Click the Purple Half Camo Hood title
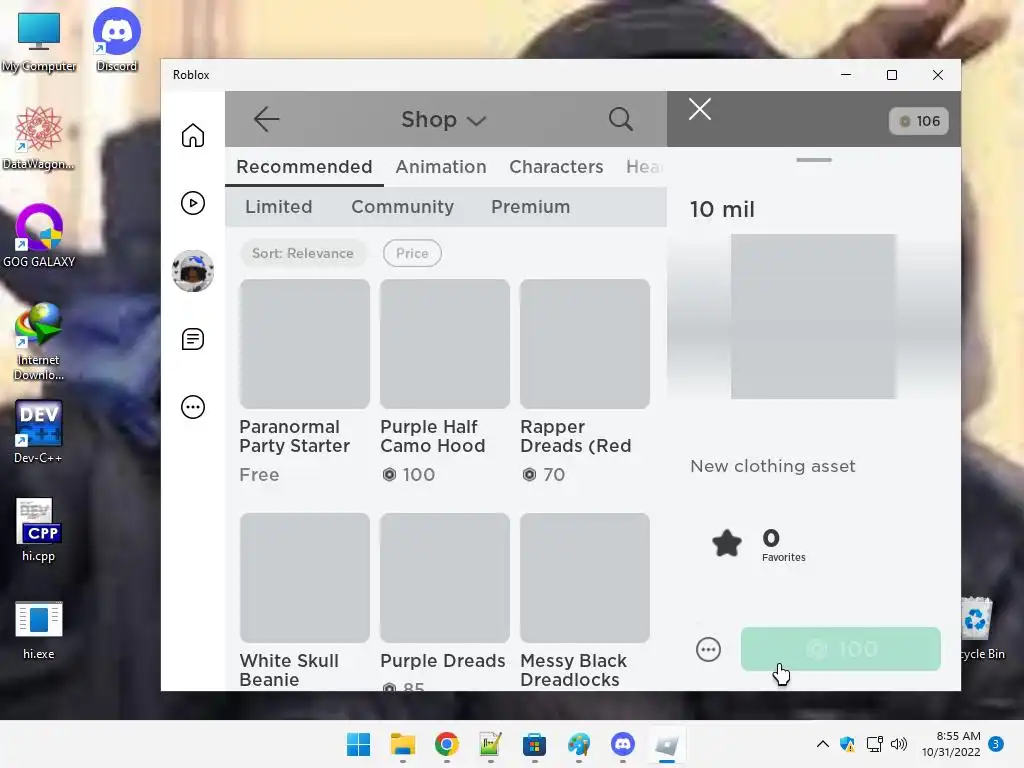1024x768 pixels. [433, 436]
